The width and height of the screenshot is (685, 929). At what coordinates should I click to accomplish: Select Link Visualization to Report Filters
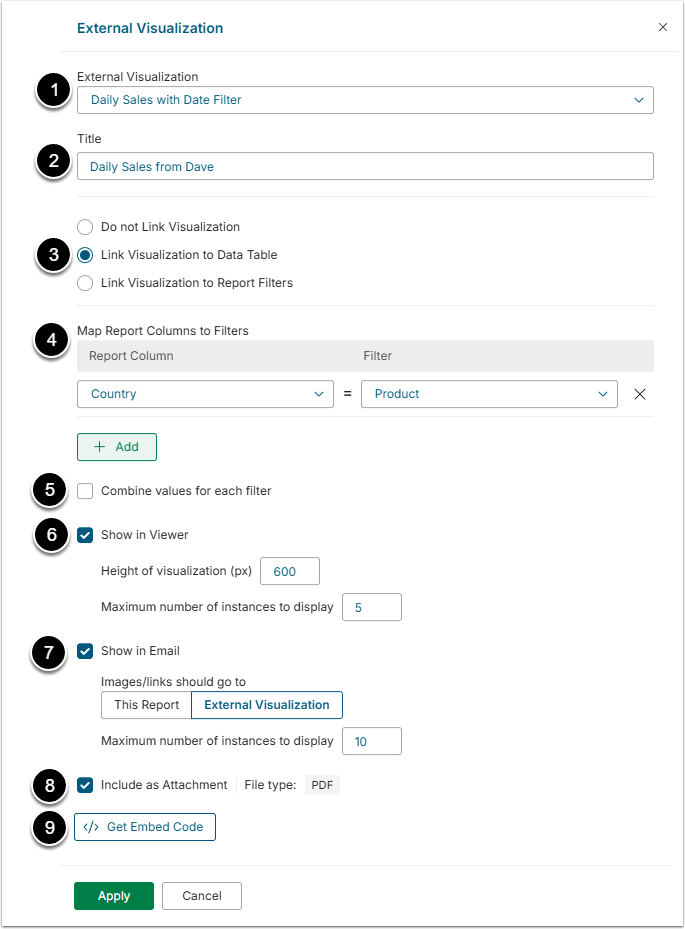pos(85,283)
